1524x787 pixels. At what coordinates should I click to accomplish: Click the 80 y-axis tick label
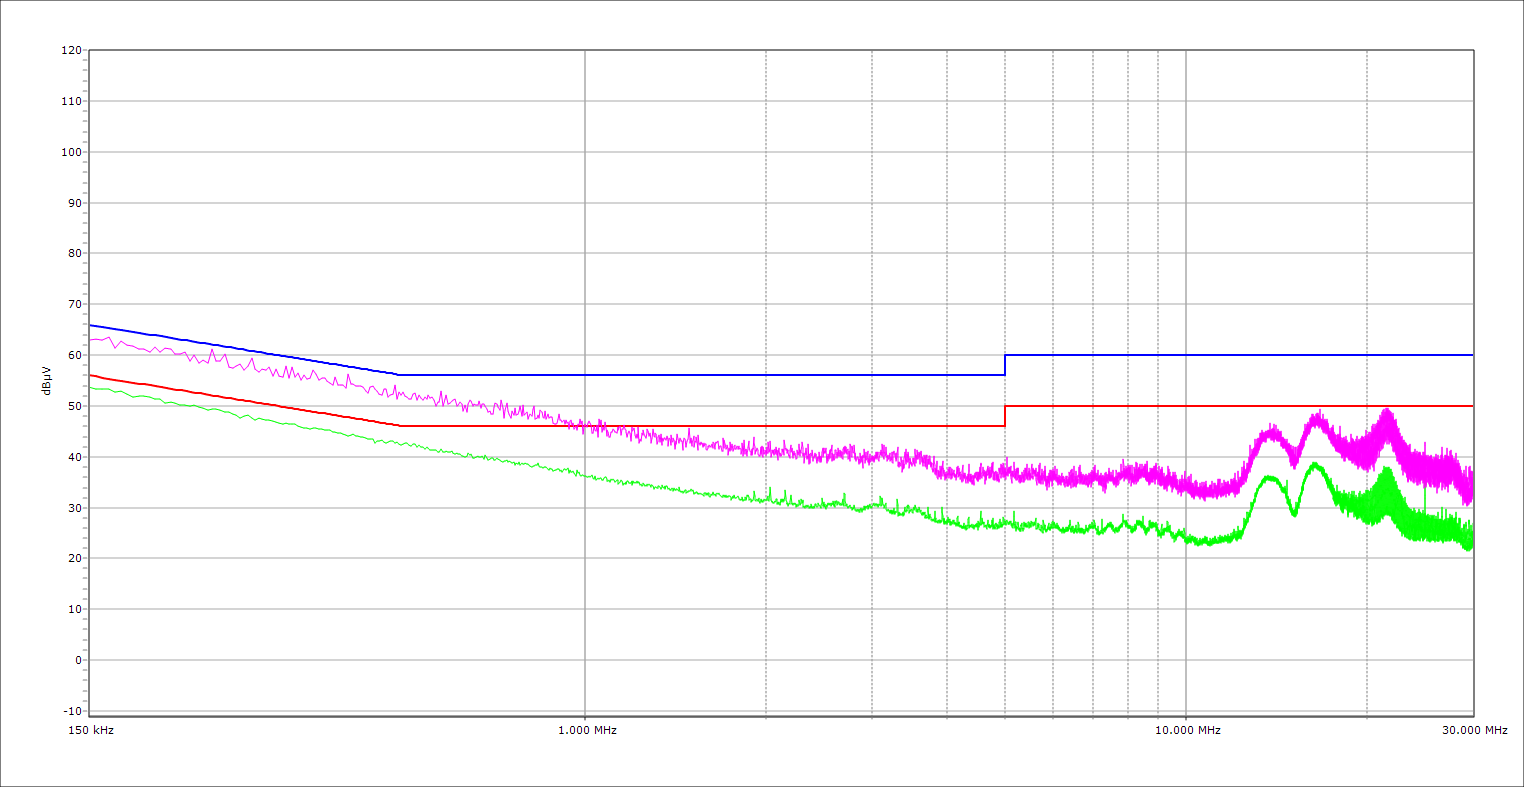[x=74, y=254]
